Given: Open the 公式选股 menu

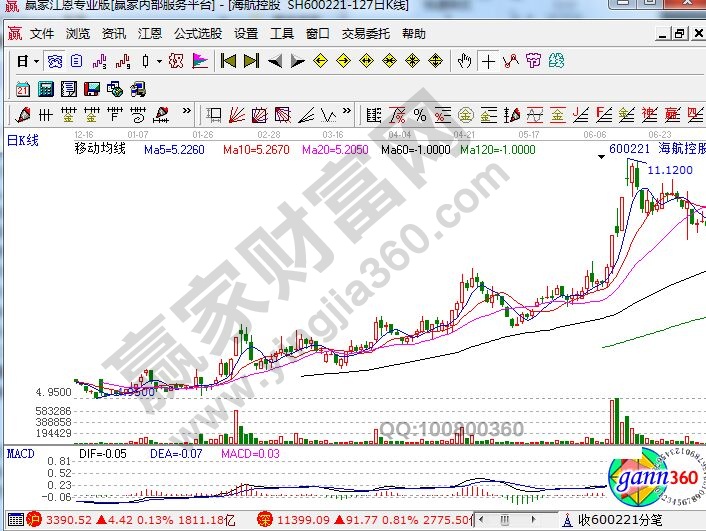Looking at the screenshot, I should point(198,33).
